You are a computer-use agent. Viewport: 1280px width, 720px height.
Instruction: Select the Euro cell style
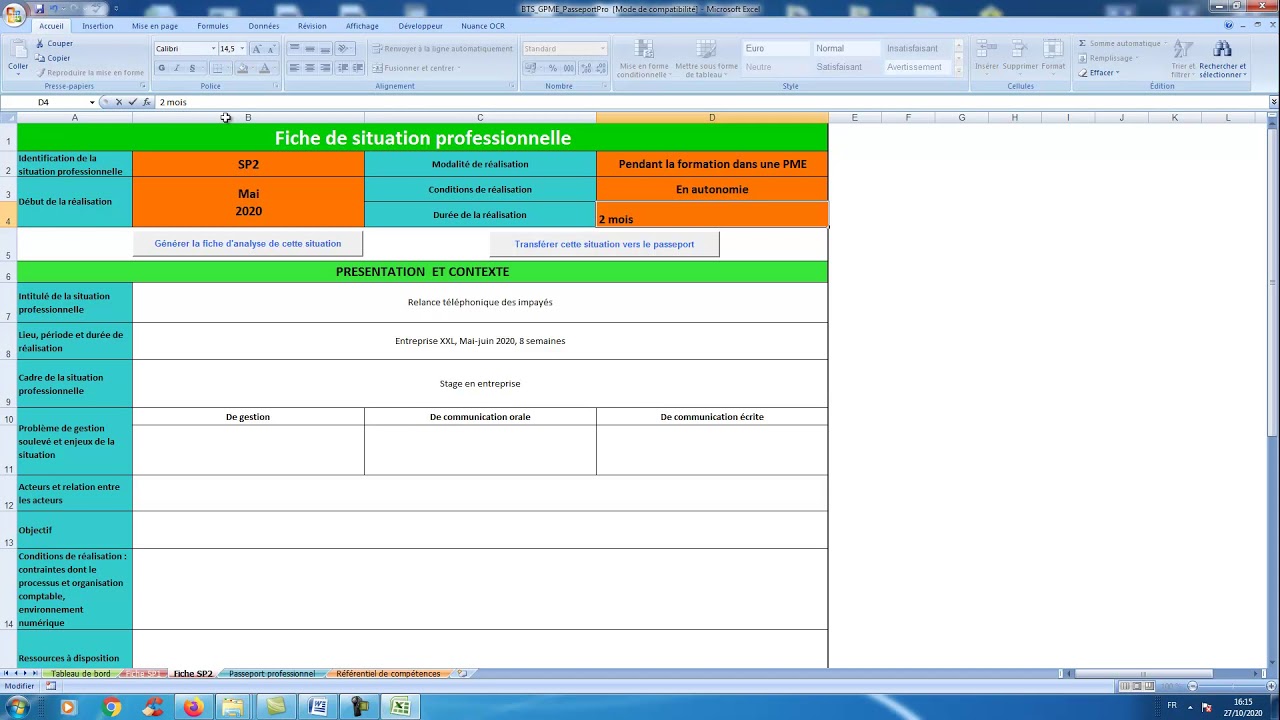[776, 48]
